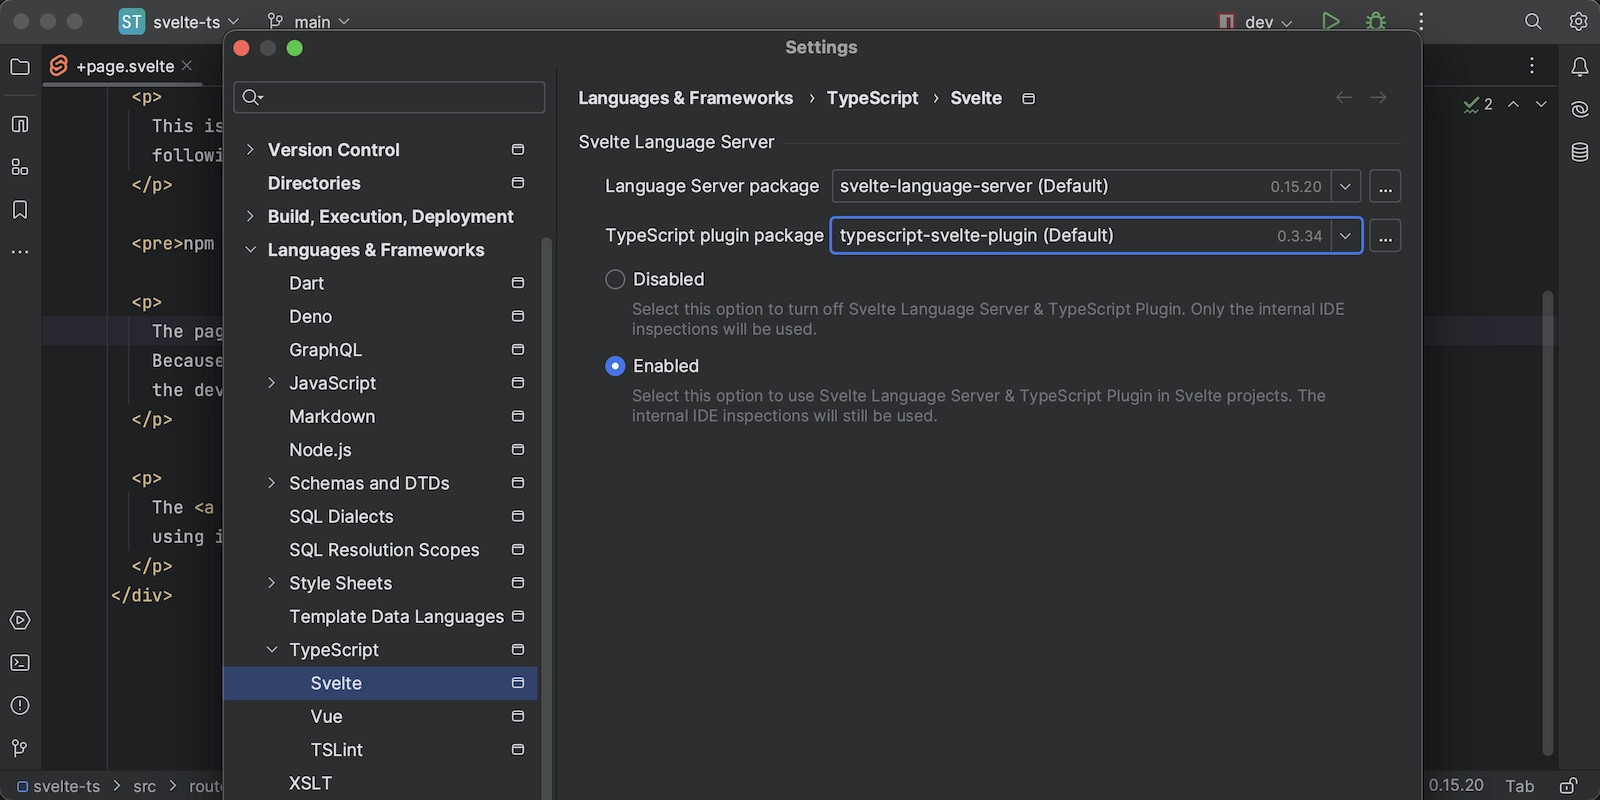
Task: Select Deno in the settings tree
Action: point(380,316)
